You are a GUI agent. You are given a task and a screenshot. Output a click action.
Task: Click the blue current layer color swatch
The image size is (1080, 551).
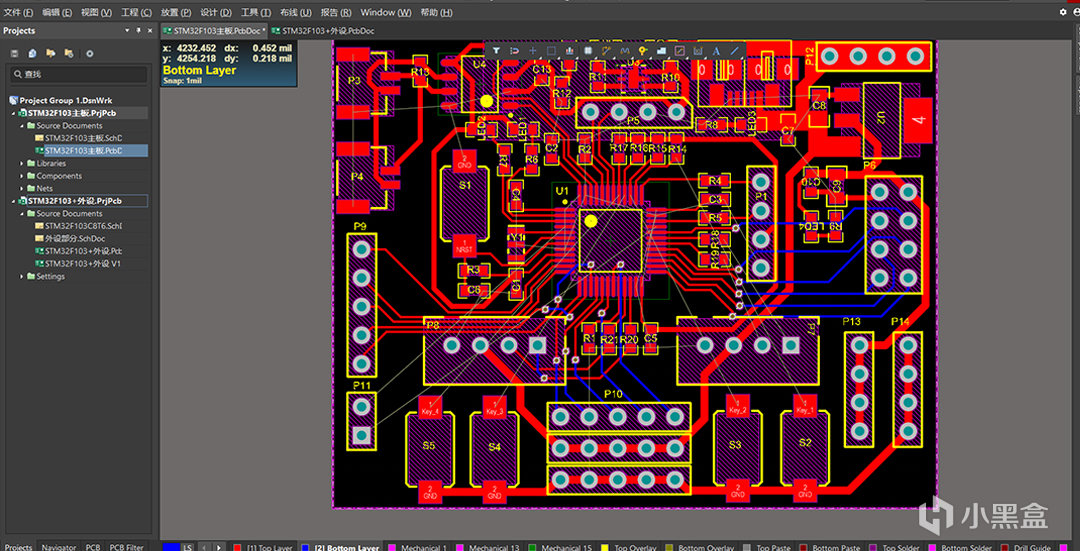[x=171, y=547]
